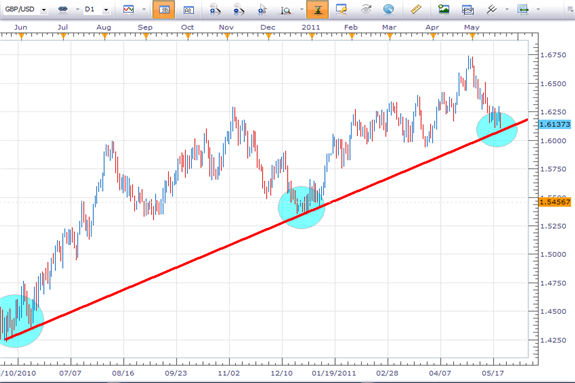Viewport: 575px width, 383px height.
Task: Expand the chart type dropdown arrow
Action: 144,10
